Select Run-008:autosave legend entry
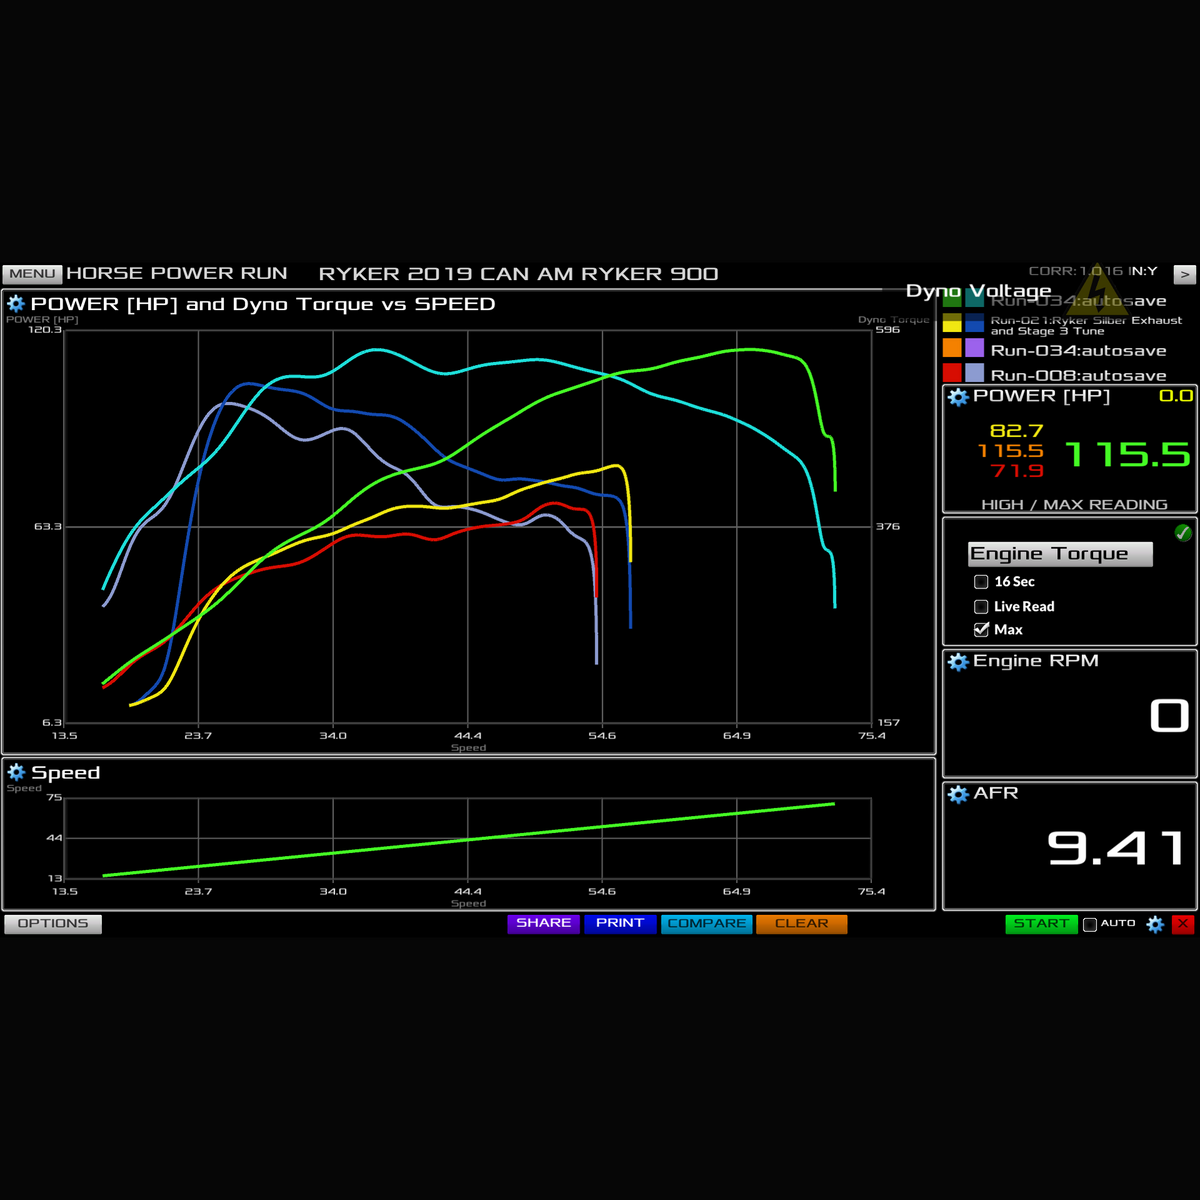Image resolution: width=1200 pixels, height=1200 pixels. click(x=1078, y=376)
